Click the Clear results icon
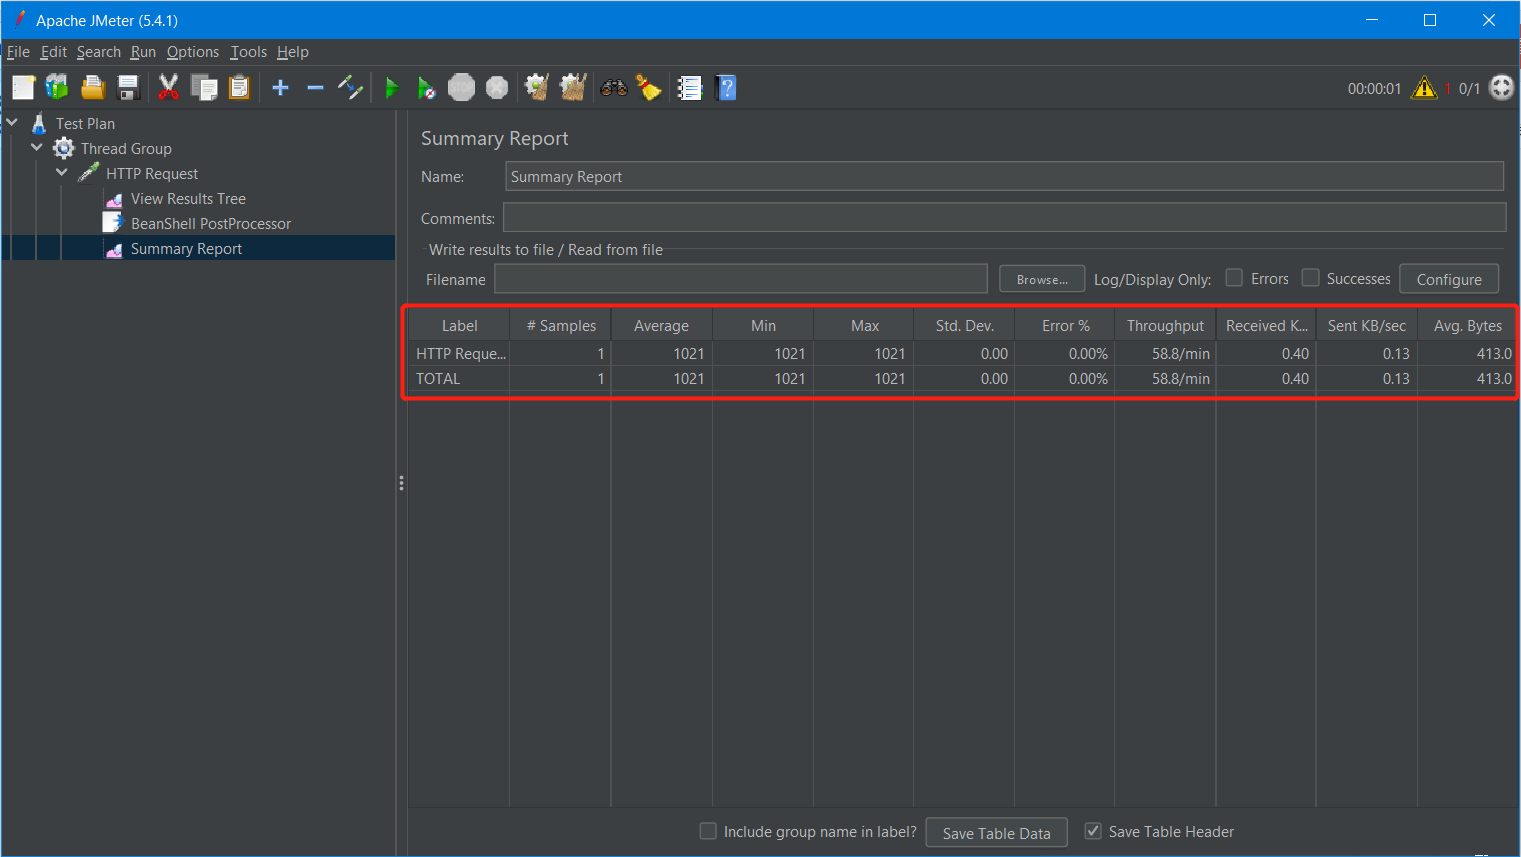Screen dimensions: 1521x857 point(537,88)
